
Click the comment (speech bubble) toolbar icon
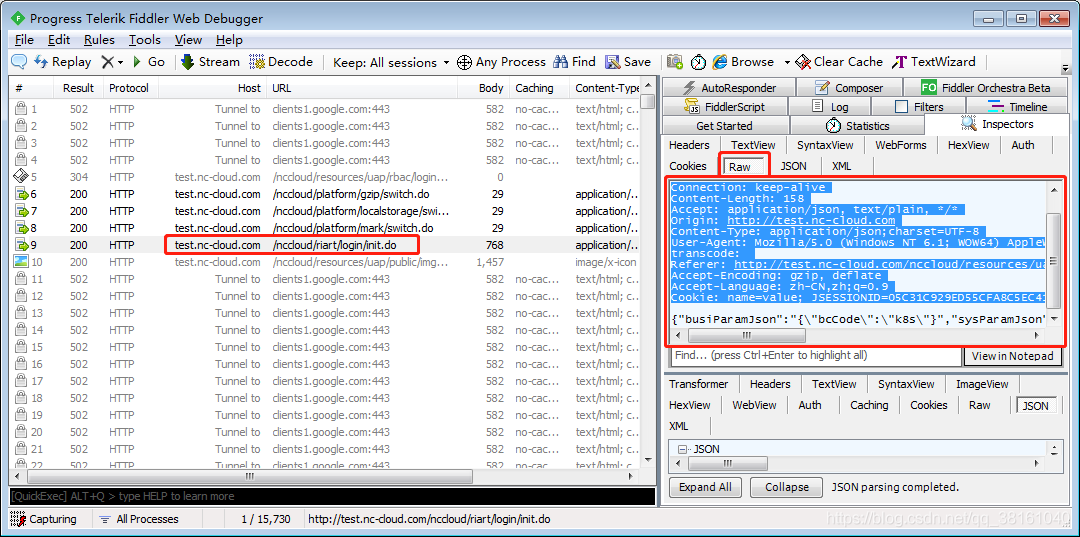pos(19,62)
